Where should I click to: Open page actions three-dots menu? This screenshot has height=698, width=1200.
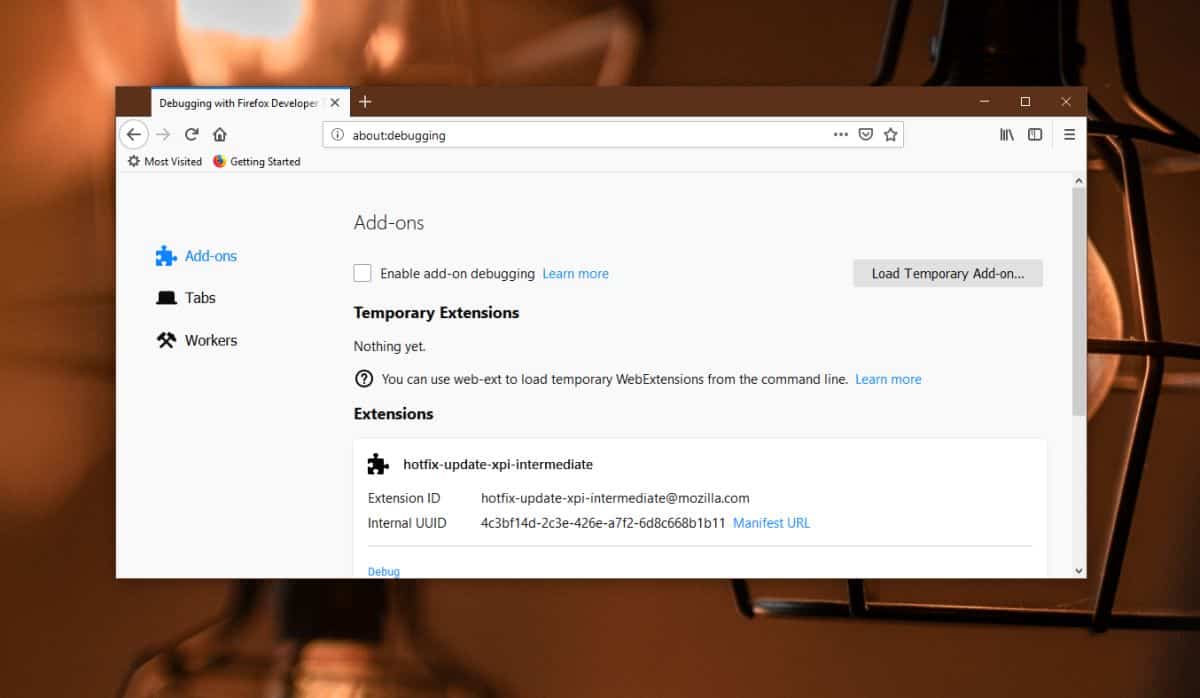(841, 134)
